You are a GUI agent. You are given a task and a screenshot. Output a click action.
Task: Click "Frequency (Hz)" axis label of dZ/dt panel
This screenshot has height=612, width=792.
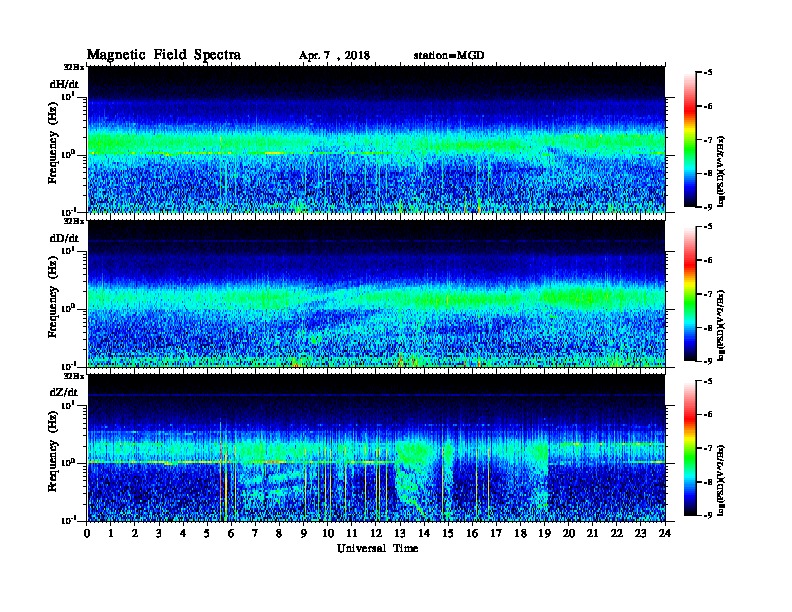point(53,451)
